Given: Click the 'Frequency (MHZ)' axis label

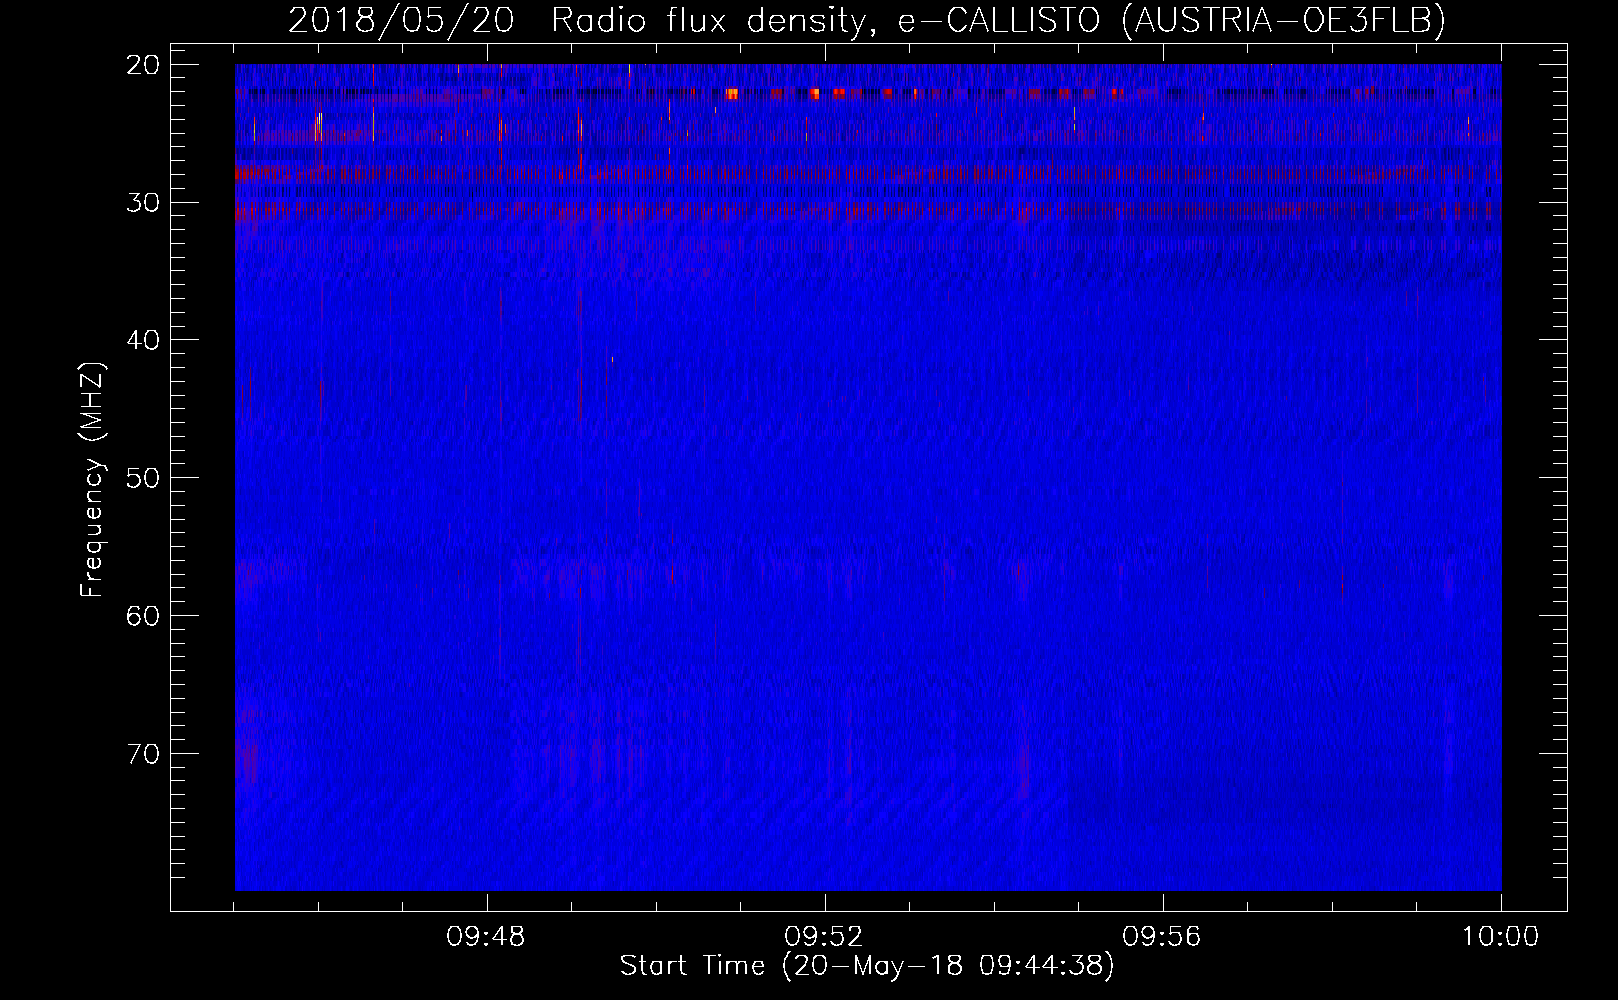Looking at the screenshot, I should 92,480.
